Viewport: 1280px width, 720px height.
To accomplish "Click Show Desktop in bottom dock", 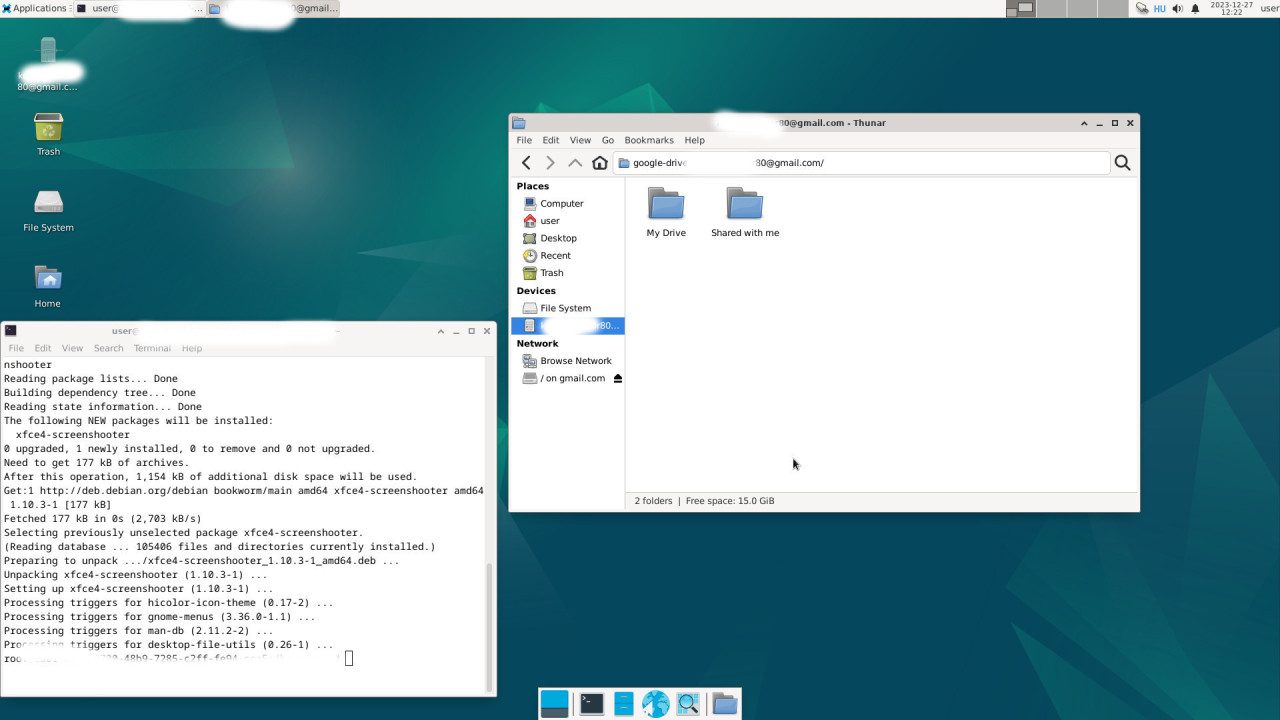I will [554, 704].
